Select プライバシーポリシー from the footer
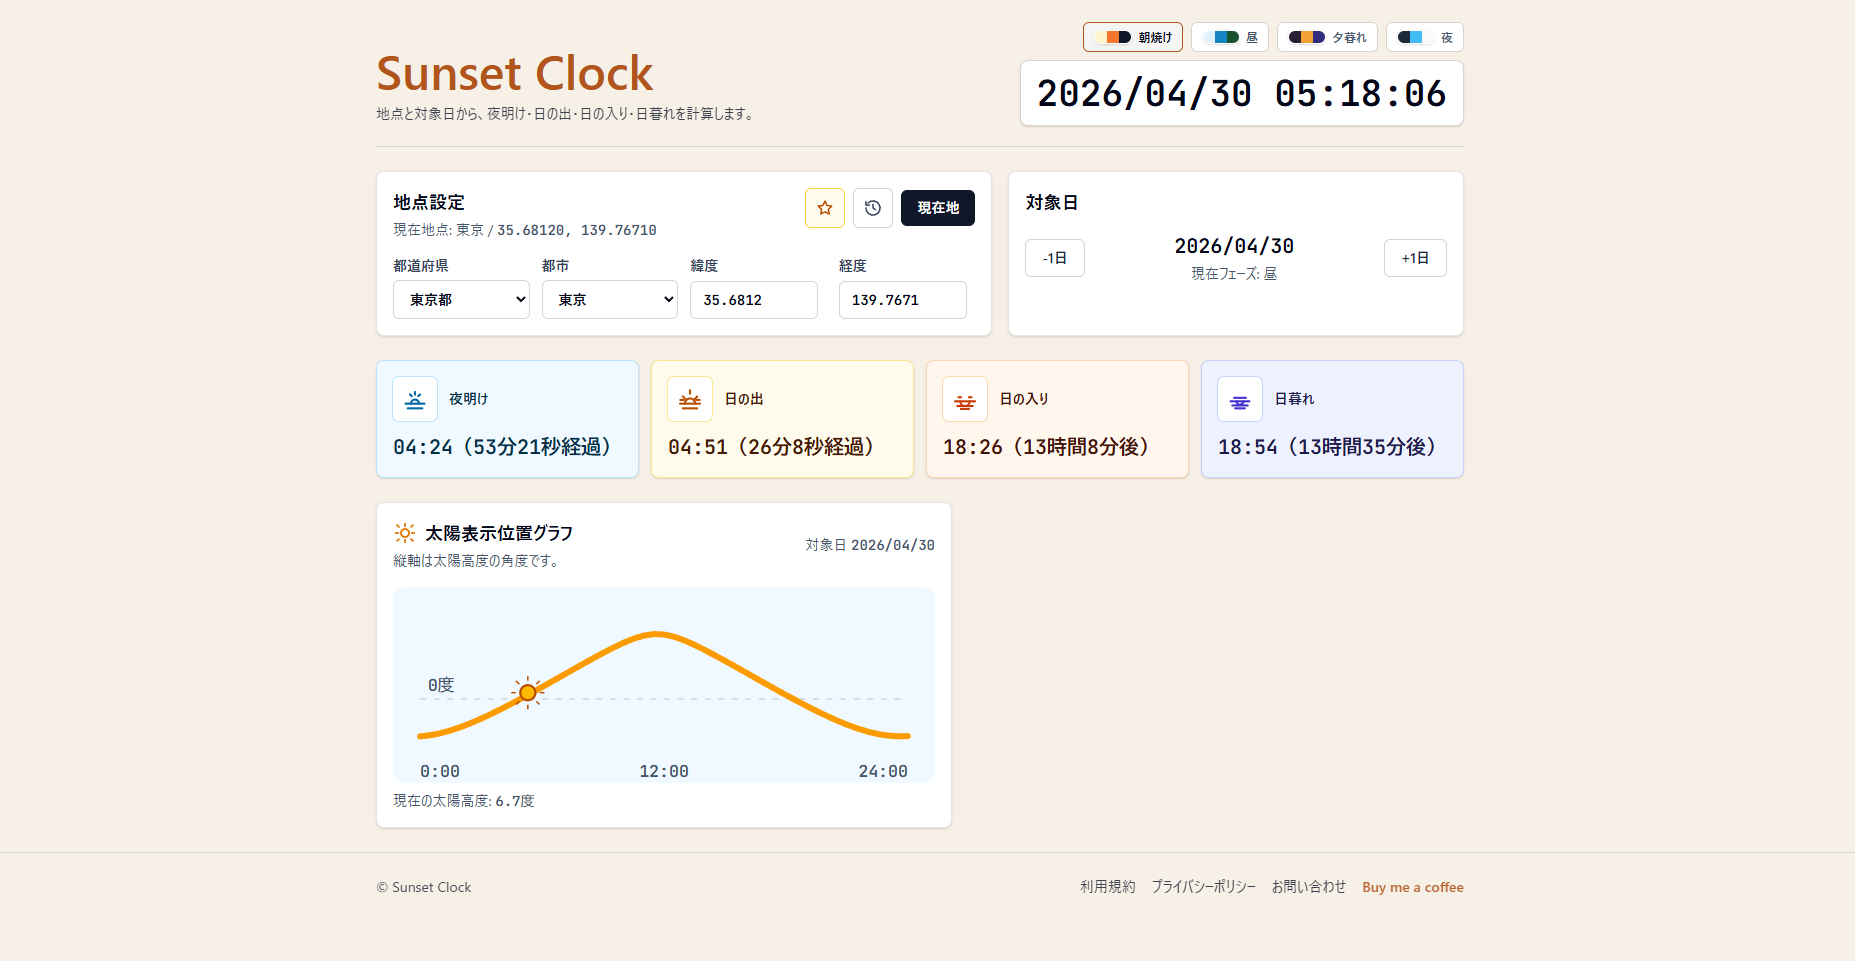1855x961 pixels. 1203,886
